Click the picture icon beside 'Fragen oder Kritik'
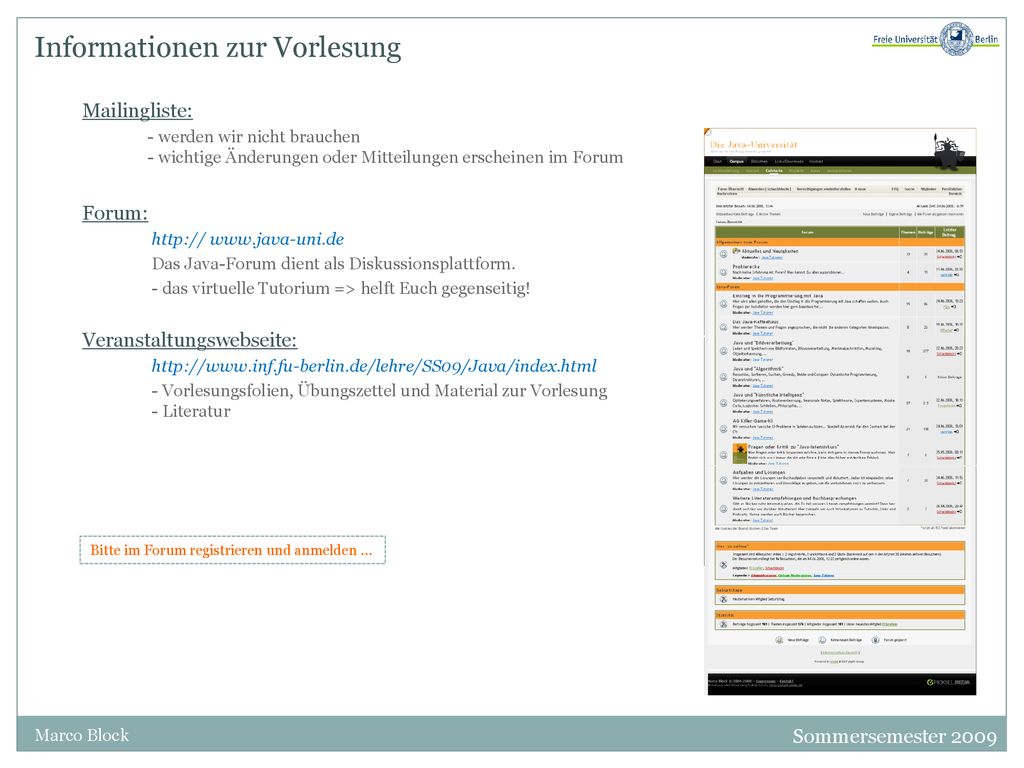 [739, 453]
